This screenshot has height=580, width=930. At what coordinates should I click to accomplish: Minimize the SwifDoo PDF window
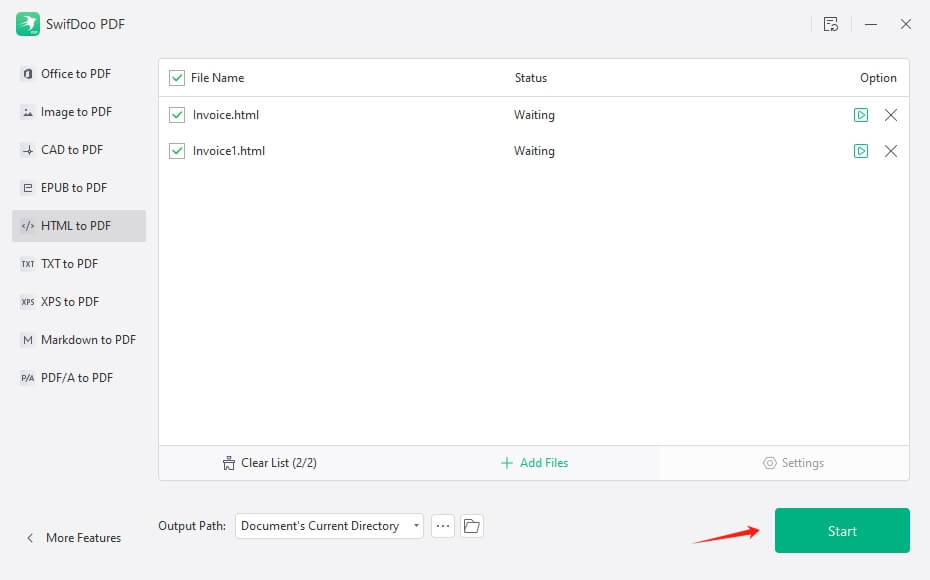tap(871, 24)
